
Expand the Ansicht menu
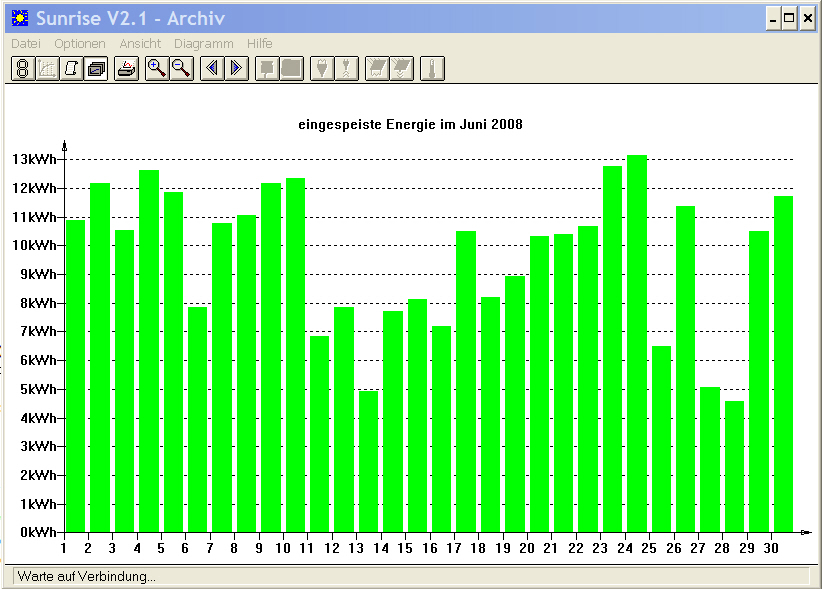point(140,43)
